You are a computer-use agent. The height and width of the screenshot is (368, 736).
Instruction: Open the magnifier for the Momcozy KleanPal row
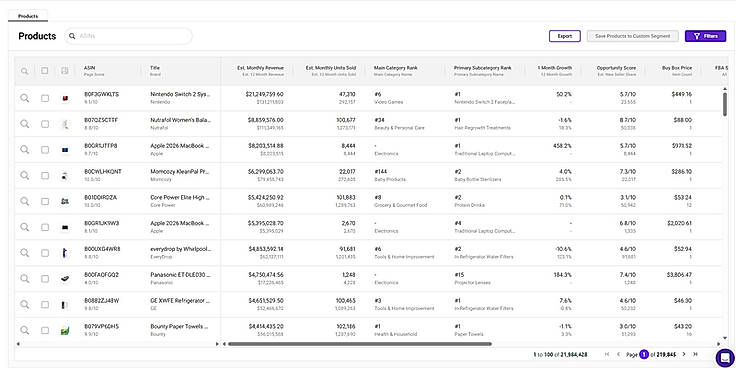point(24,175)
